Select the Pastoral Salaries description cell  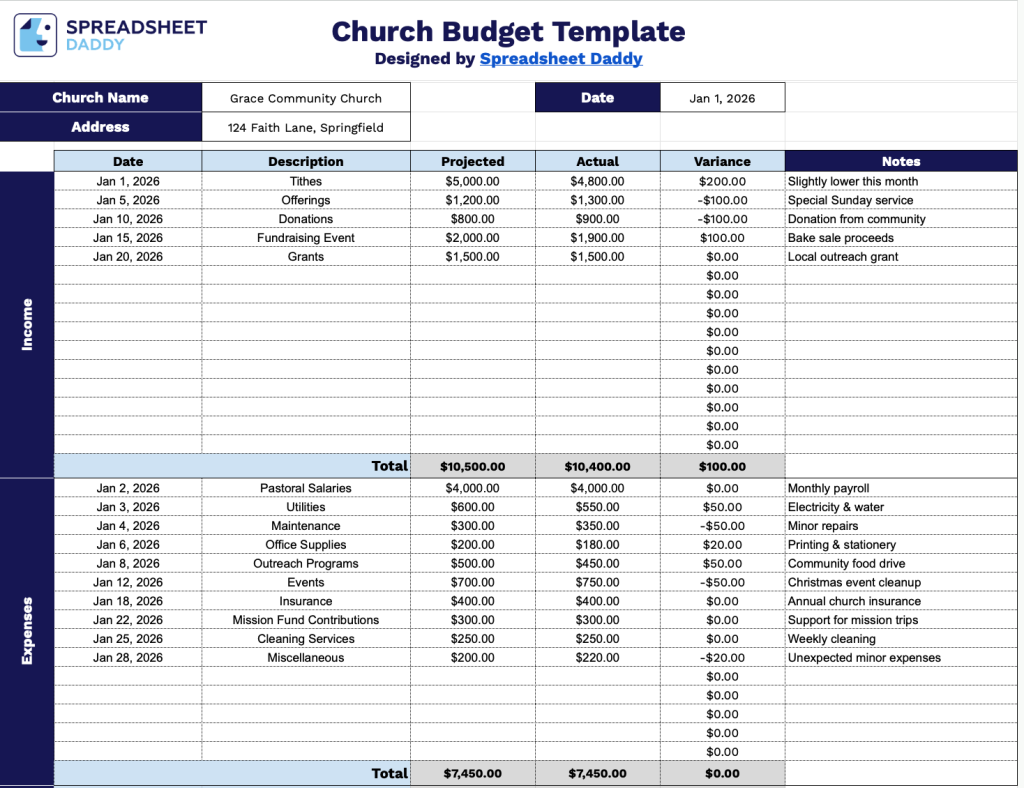coord(306,488)
